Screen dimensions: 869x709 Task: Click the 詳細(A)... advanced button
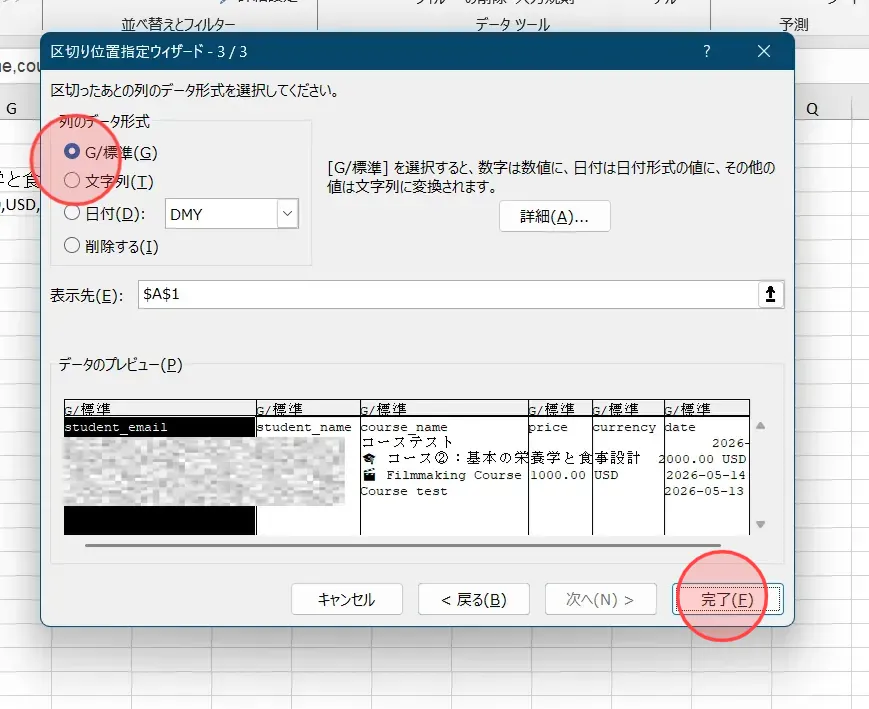(554, 216)
